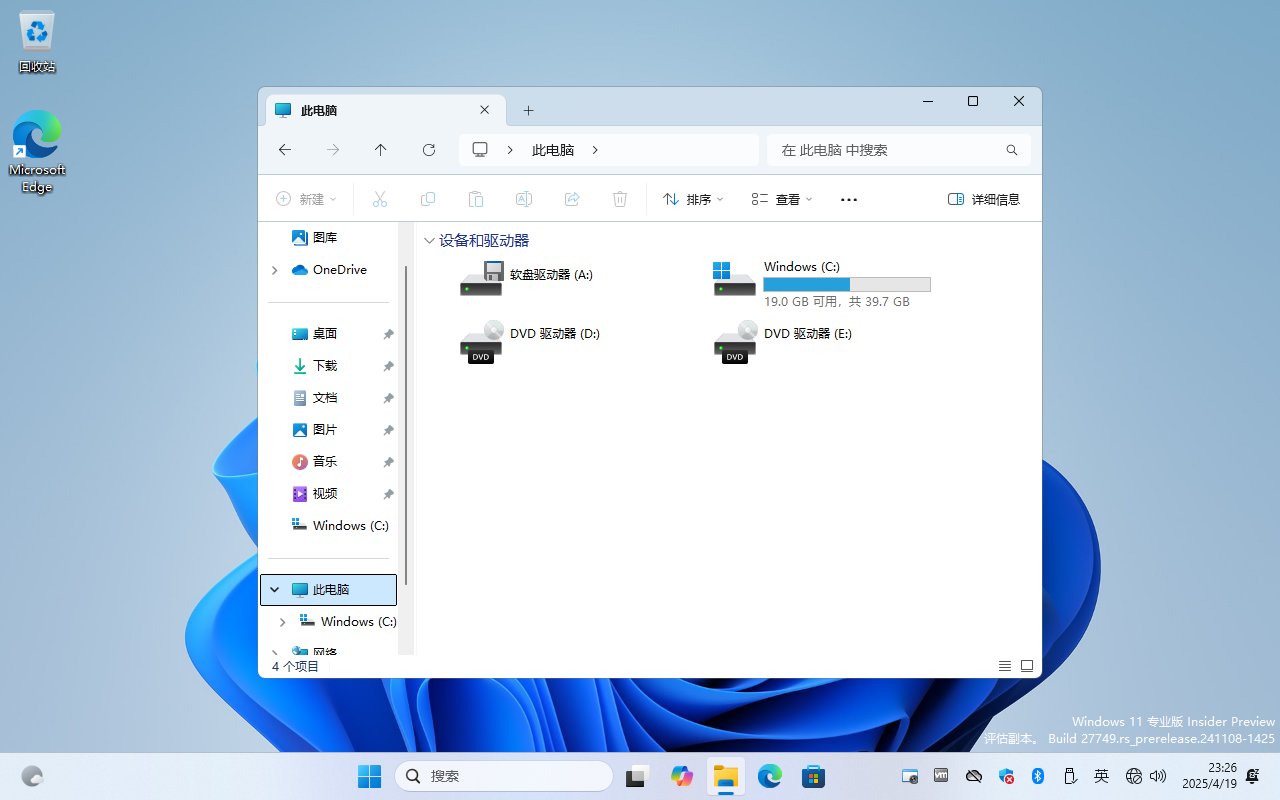This screenshot has height=800, width=1280.
Task: Click the 在 此电脑 中搜索 search box
Action: tap(899, 150)
